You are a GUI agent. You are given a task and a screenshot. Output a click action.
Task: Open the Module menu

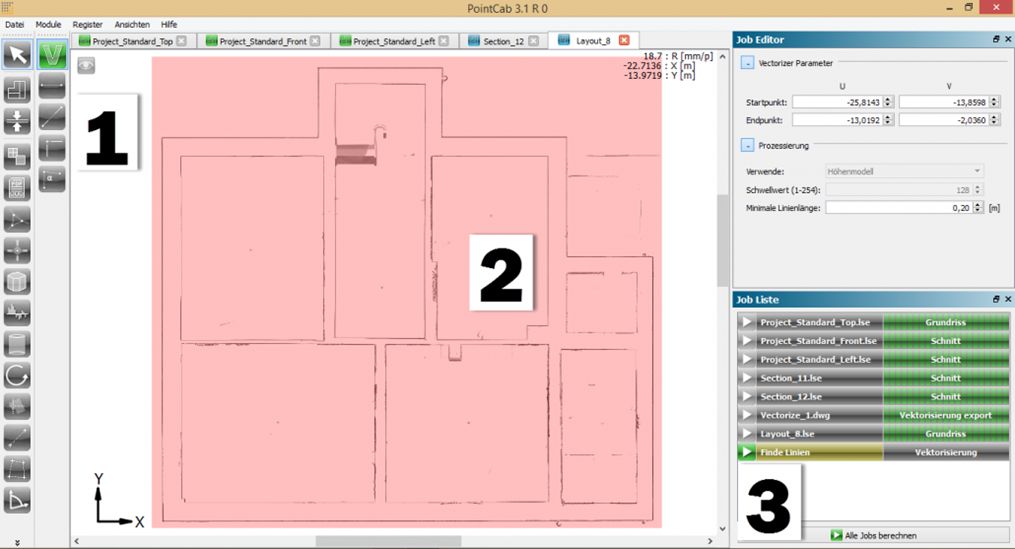(48, 23)
